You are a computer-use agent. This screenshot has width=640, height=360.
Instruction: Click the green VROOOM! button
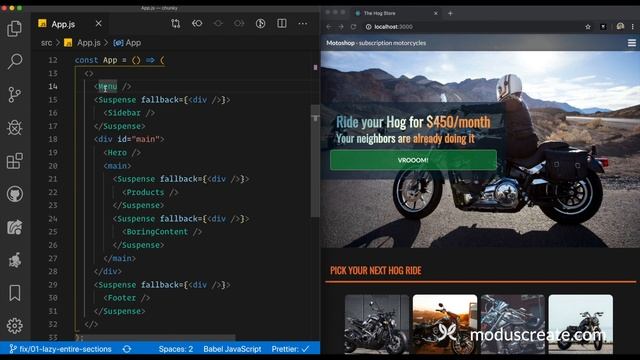tap(413, 160)
